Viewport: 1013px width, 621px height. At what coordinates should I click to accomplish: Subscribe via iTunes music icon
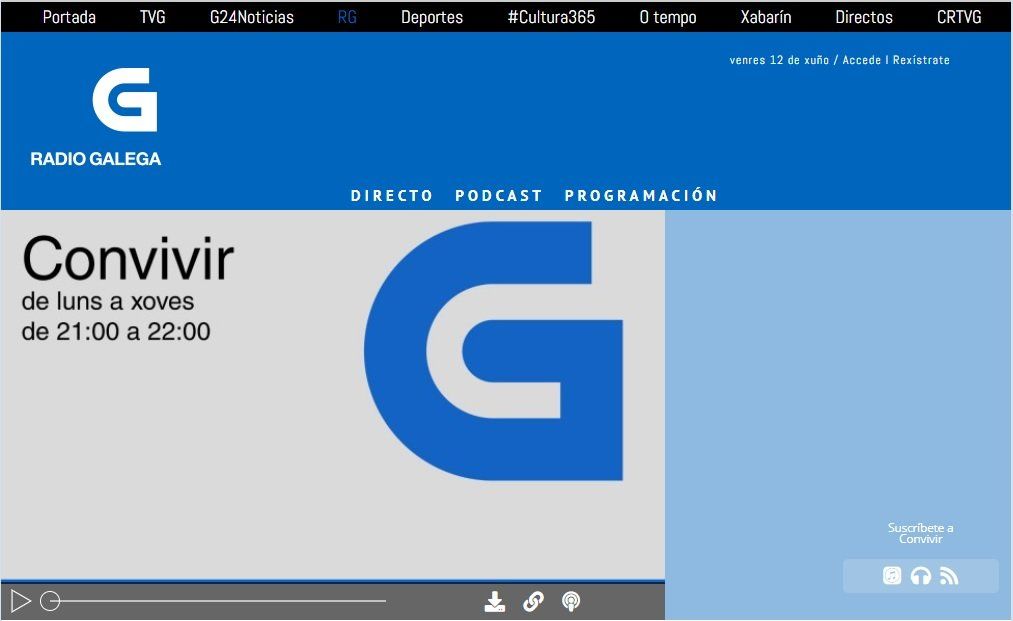point(892,575)
